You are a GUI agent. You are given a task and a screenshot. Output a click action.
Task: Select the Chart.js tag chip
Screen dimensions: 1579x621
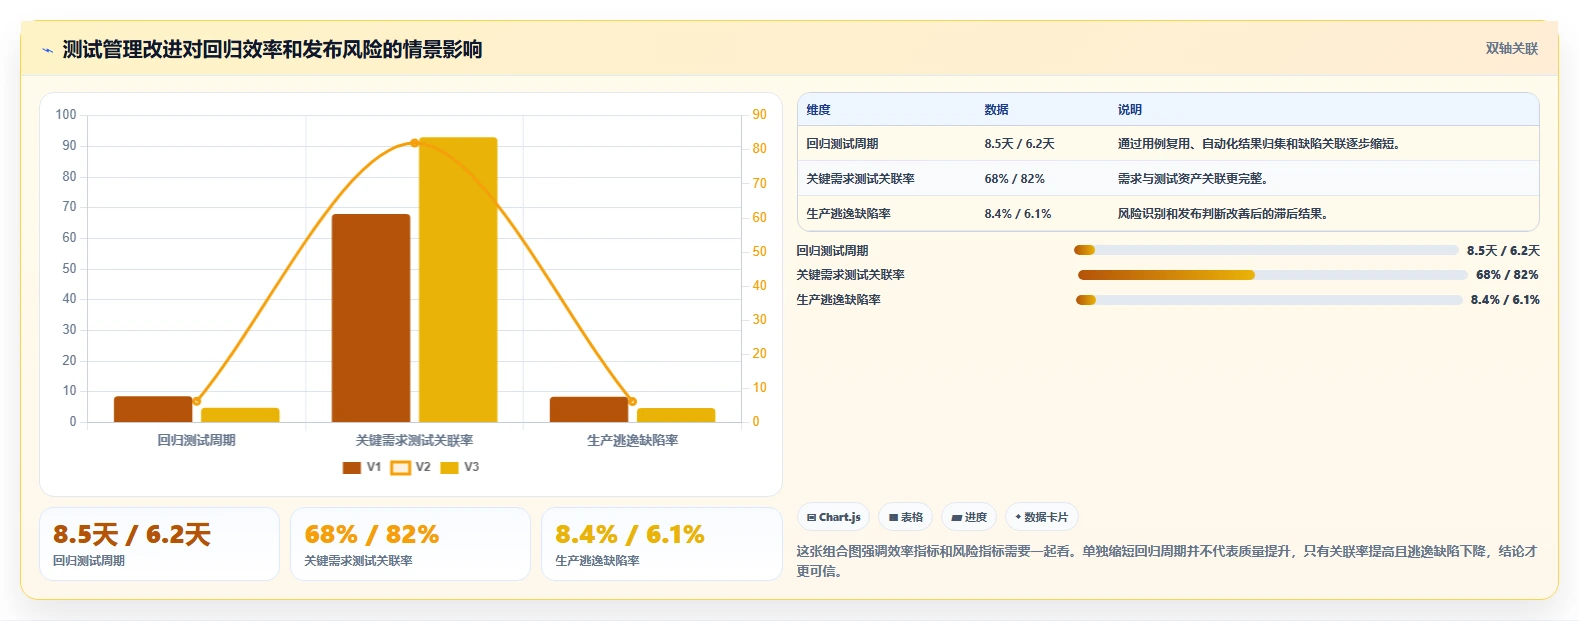click(x=833, y=517)
